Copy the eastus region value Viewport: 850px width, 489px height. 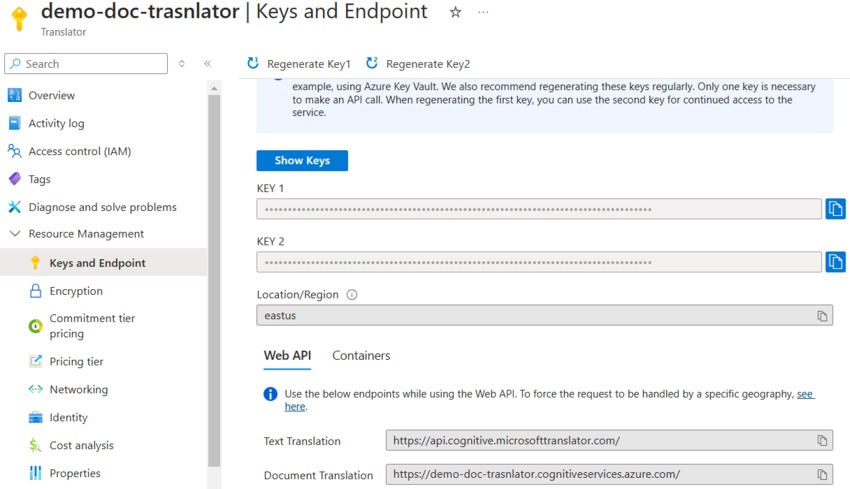coord(822,316)
